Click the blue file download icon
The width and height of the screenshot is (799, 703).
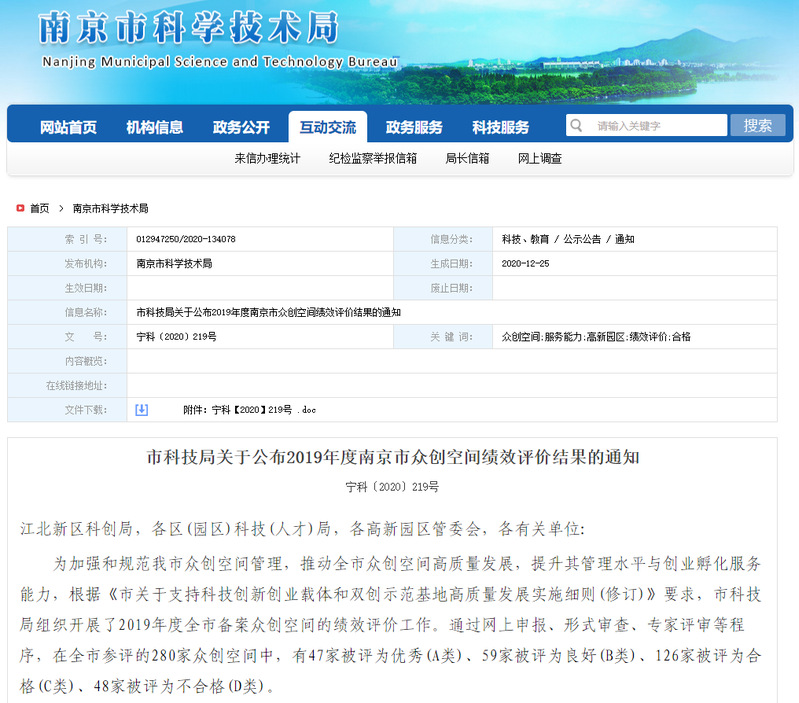pos(142,410)
